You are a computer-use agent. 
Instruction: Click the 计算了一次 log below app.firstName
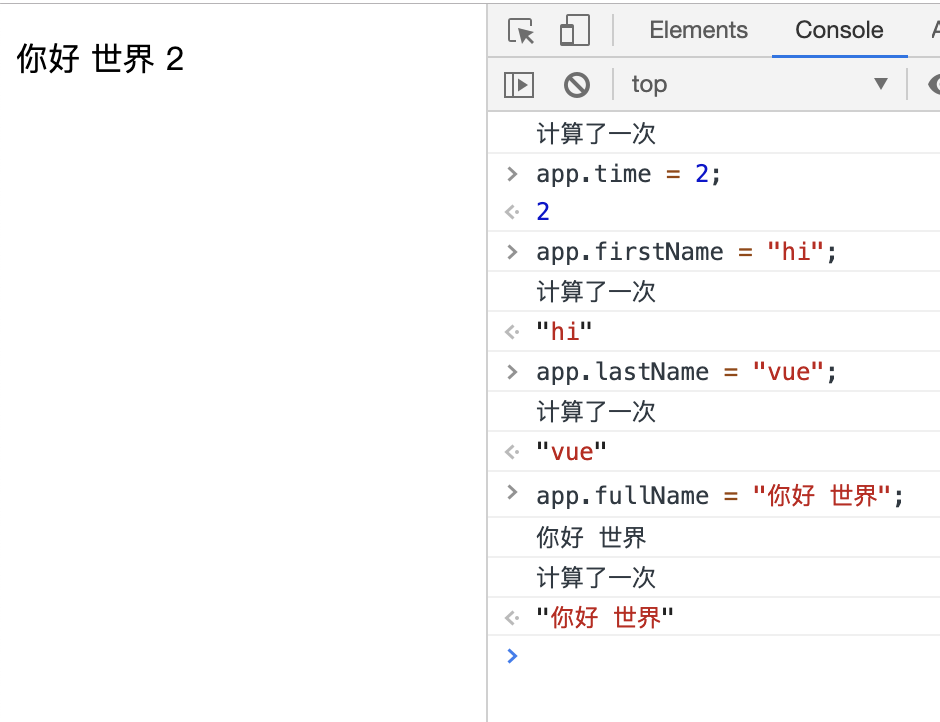[596, 291]
